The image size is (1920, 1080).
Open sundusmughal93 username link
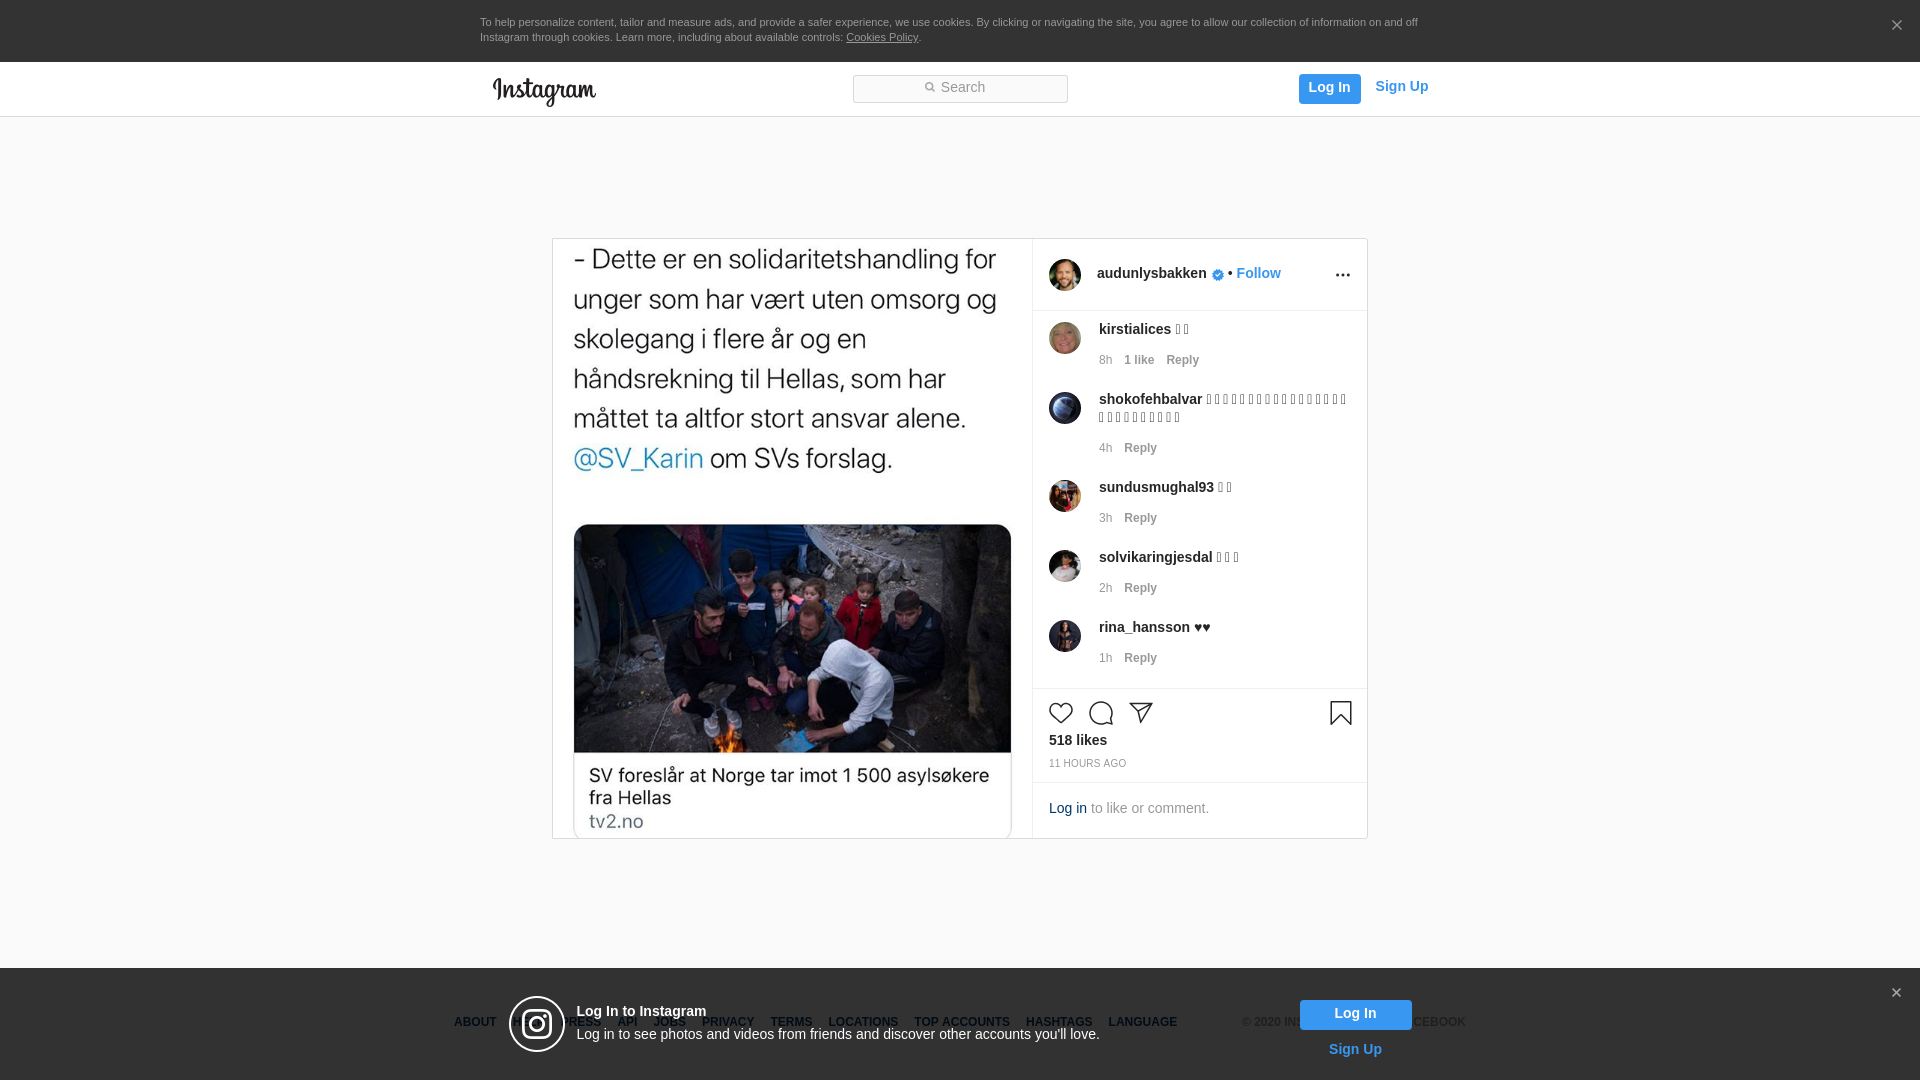1156,487
